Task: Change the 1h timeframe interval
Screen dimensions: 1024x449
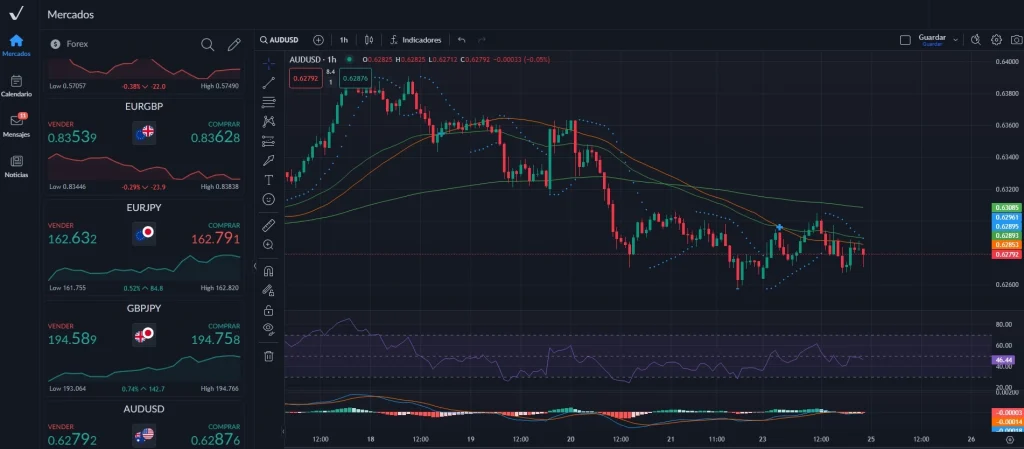Action: pyautogui.click(x=344, y=40)
